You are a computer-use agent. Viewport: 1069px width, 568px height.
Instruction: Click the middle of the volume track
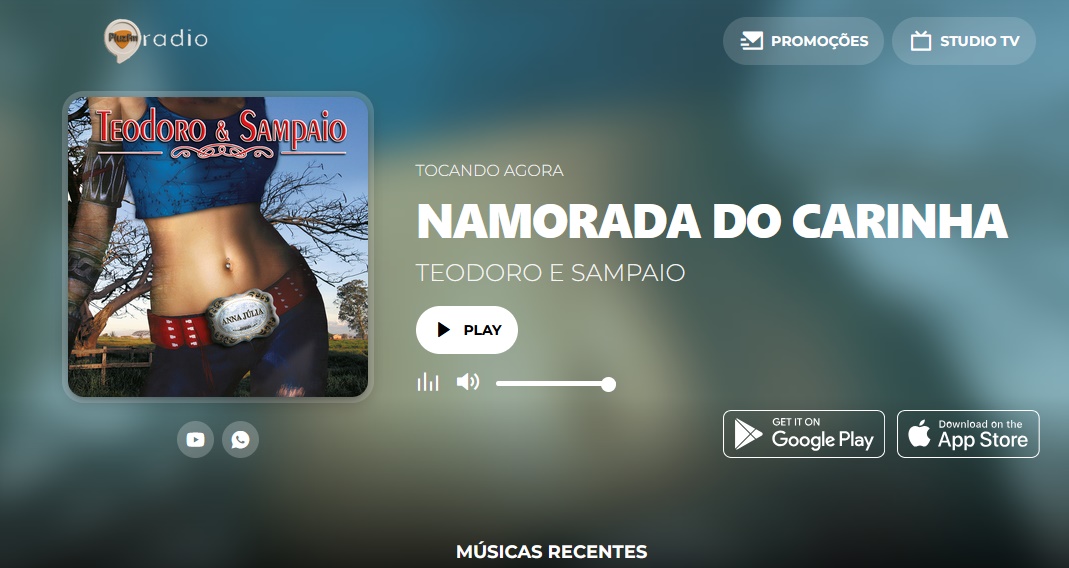click(553, 384)
